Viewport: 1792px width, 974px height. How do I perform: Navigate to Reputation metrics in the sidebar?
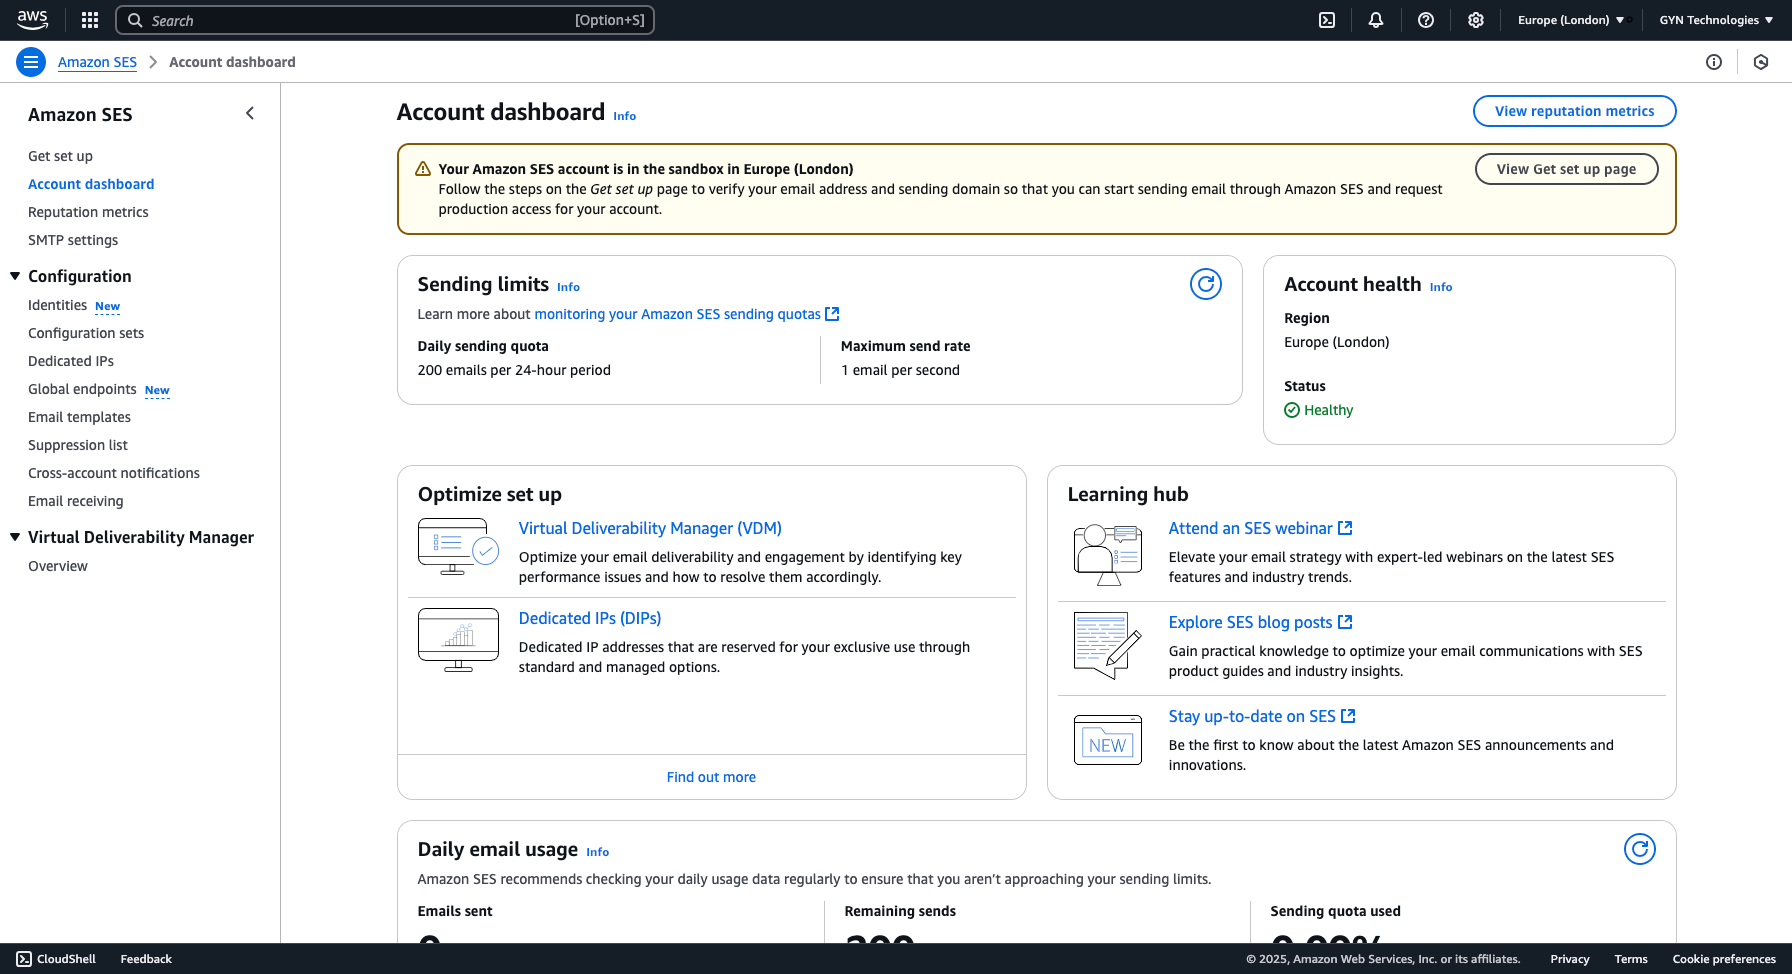pos(88,212)
